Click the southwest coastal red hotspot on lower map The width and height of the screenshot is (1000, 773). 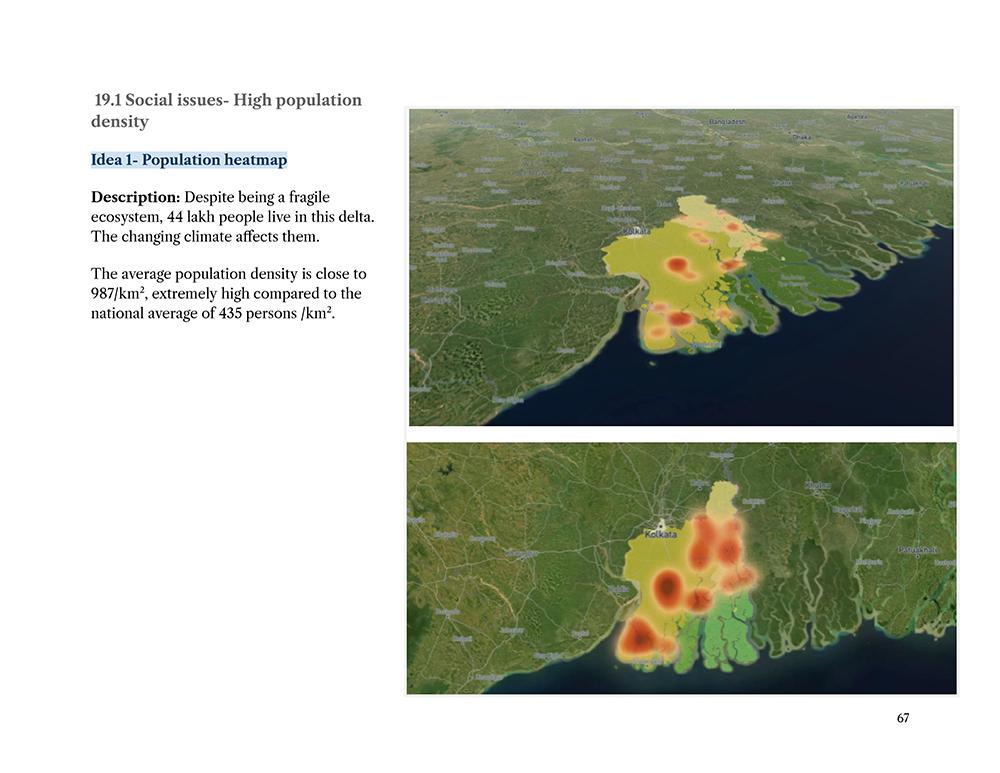pos(638,637)
